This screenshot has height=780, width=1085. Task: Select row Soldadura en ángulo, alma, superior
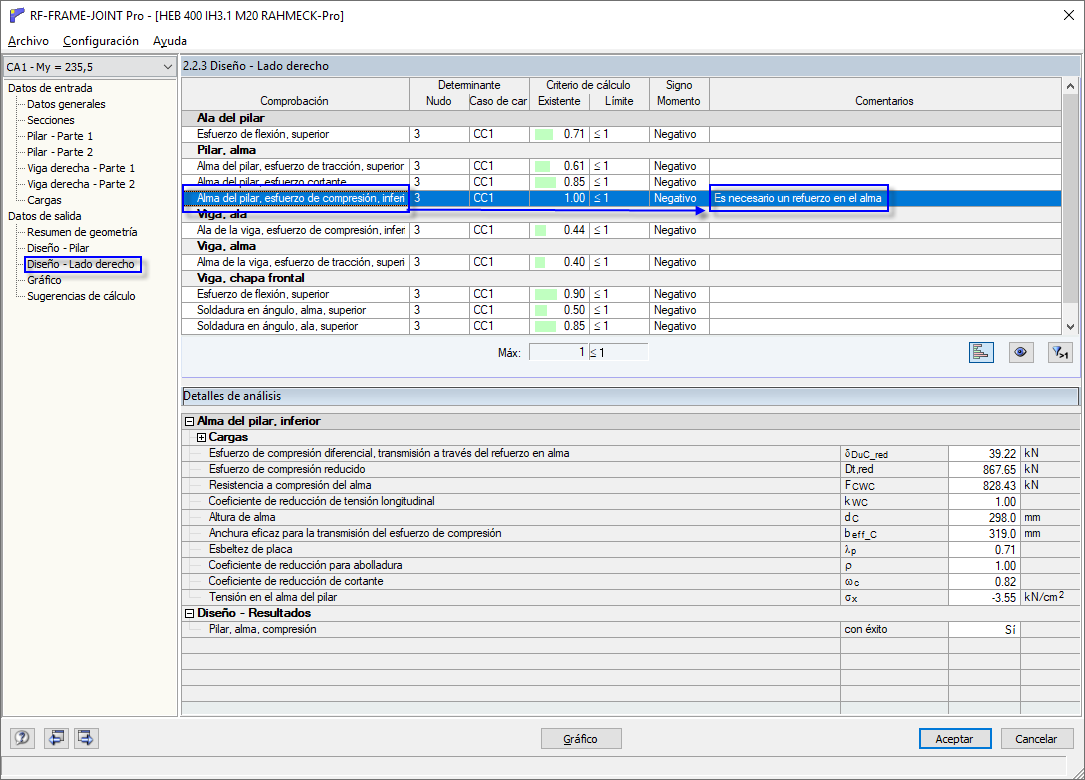pyautogui.click(x=621, y=310)
